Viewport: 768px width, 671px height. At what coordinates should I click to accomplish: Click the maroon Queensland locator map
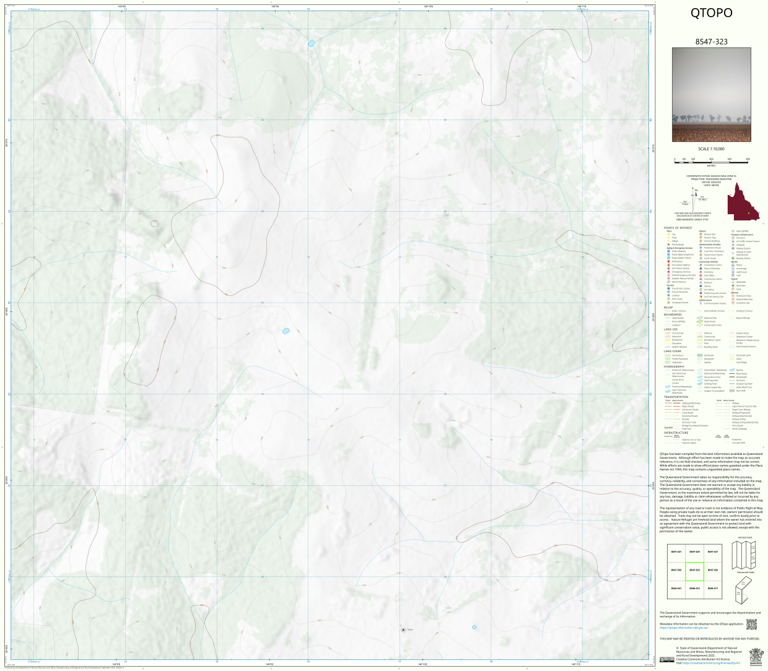(x=743, y=202)
